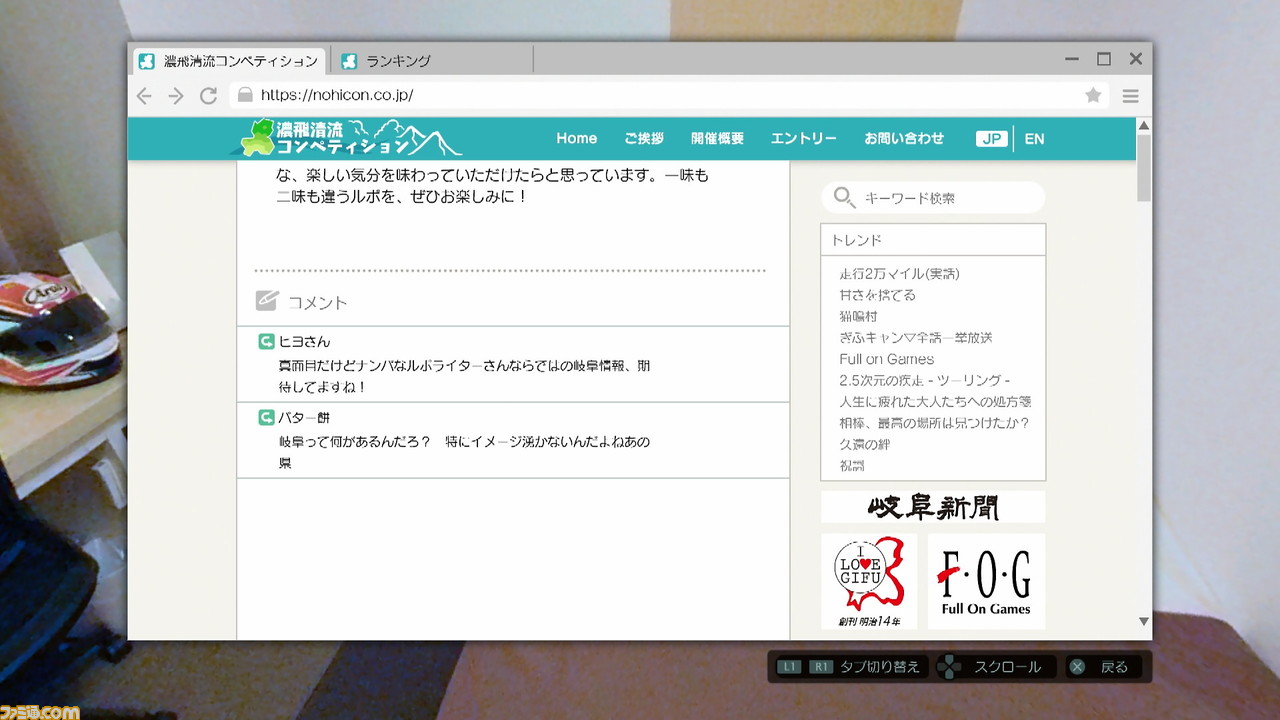Screen dimensions: 1280x720
Task: Click the コメント section heading
Action: [317, 302]
